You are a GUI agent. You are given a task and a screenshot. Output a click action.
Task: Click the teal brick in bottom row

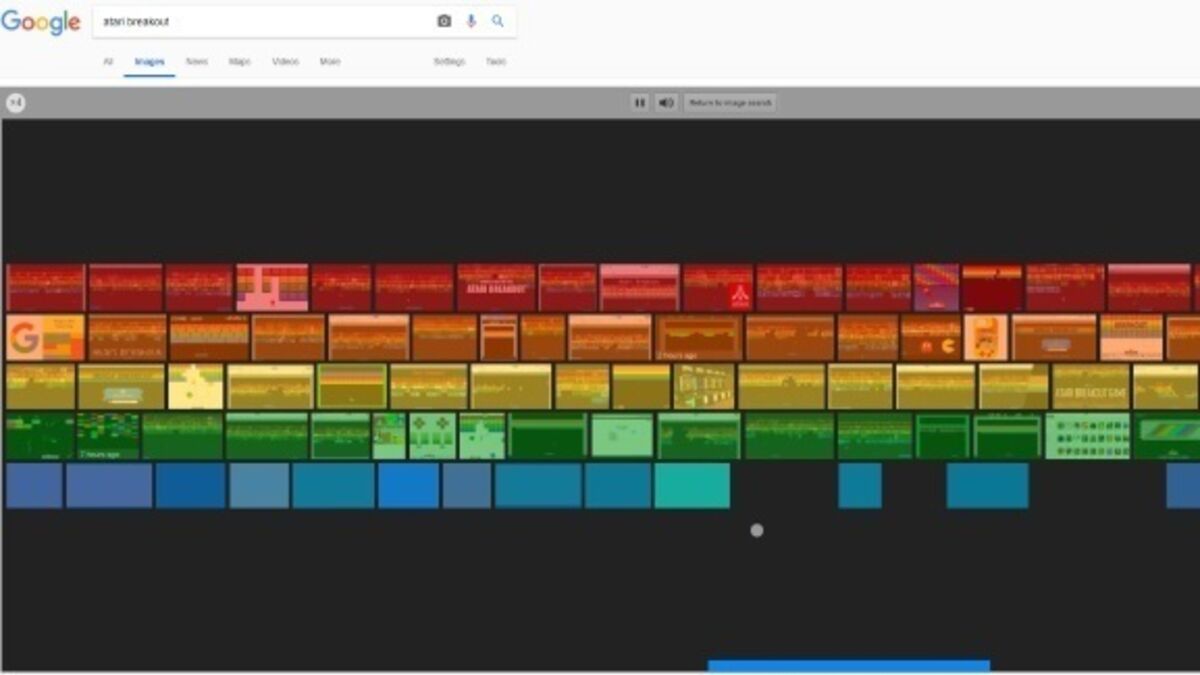[692, 486]
